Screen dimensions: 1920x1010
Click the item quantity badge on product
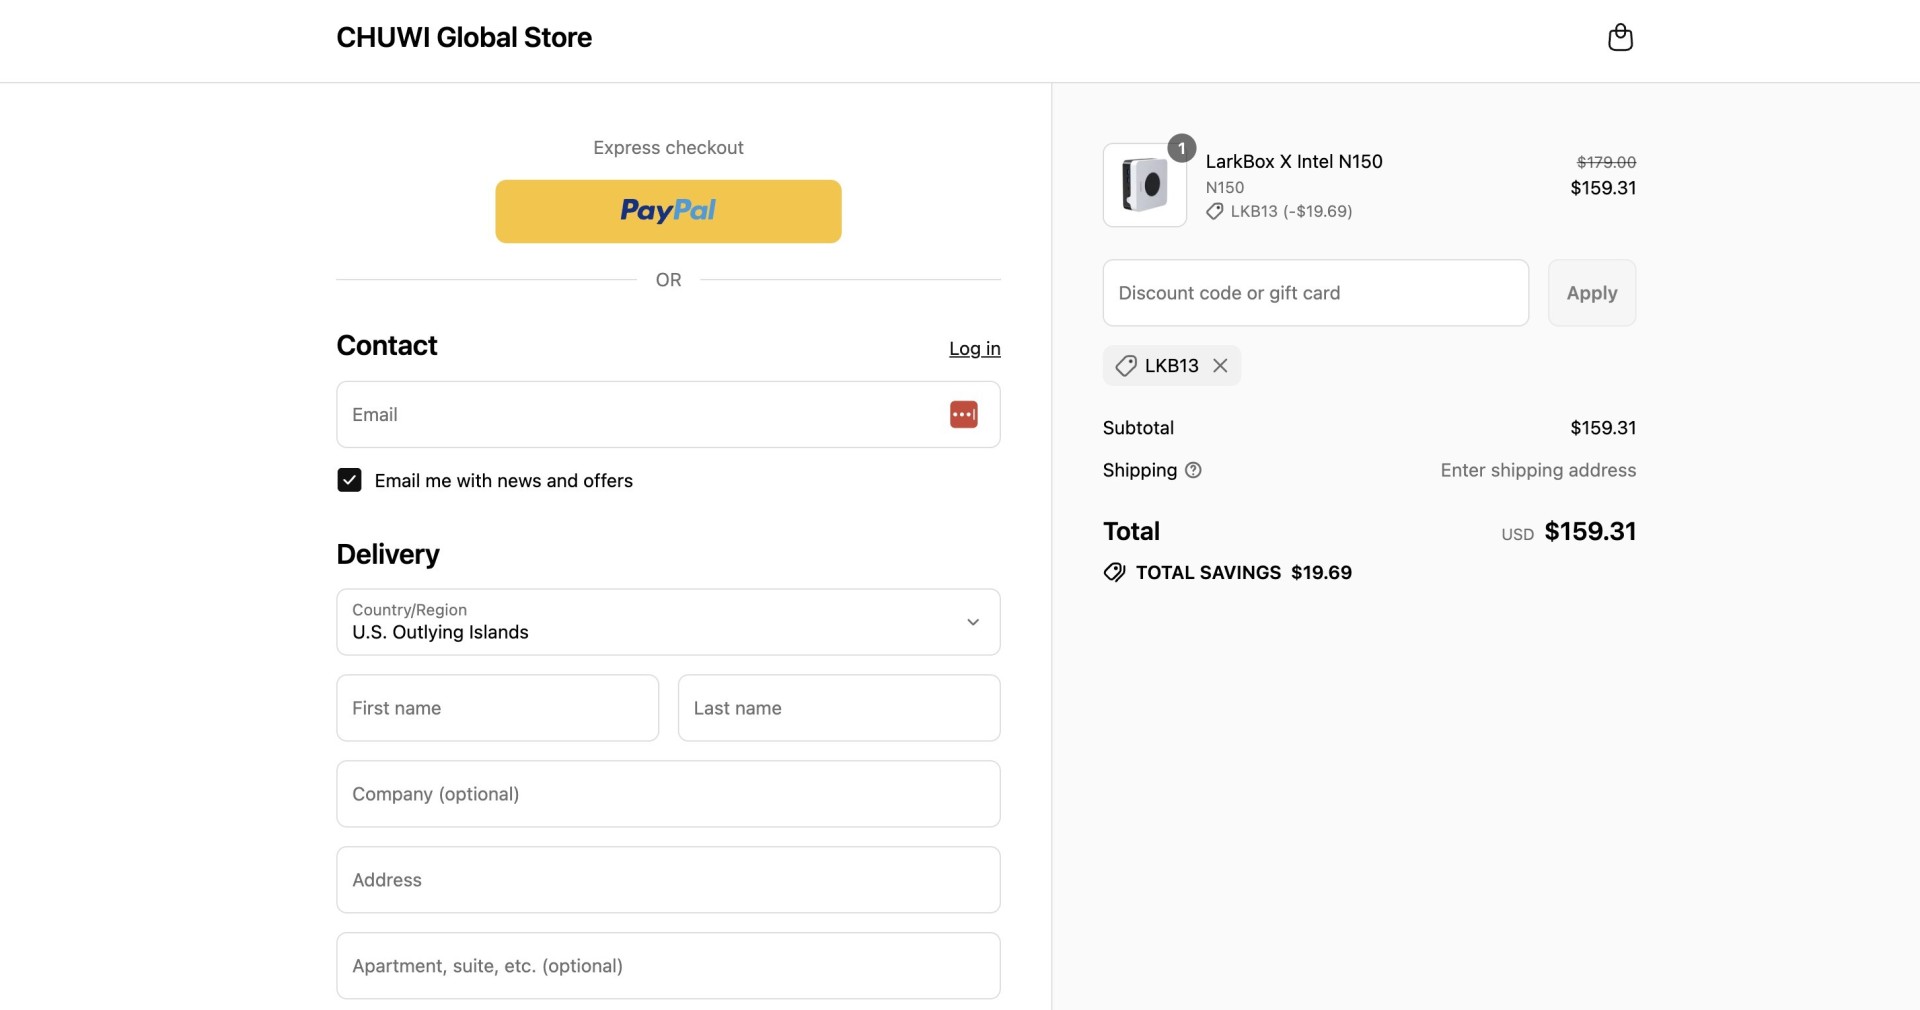[x=1182, y=149]
